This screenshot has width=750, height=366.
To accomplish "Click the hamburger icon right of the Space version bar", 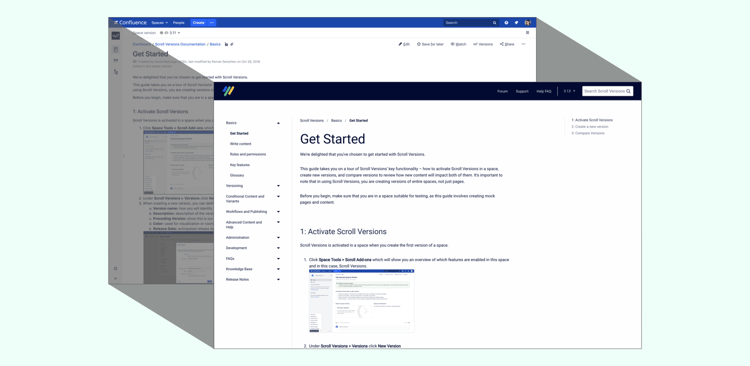I will click(528, 33).
